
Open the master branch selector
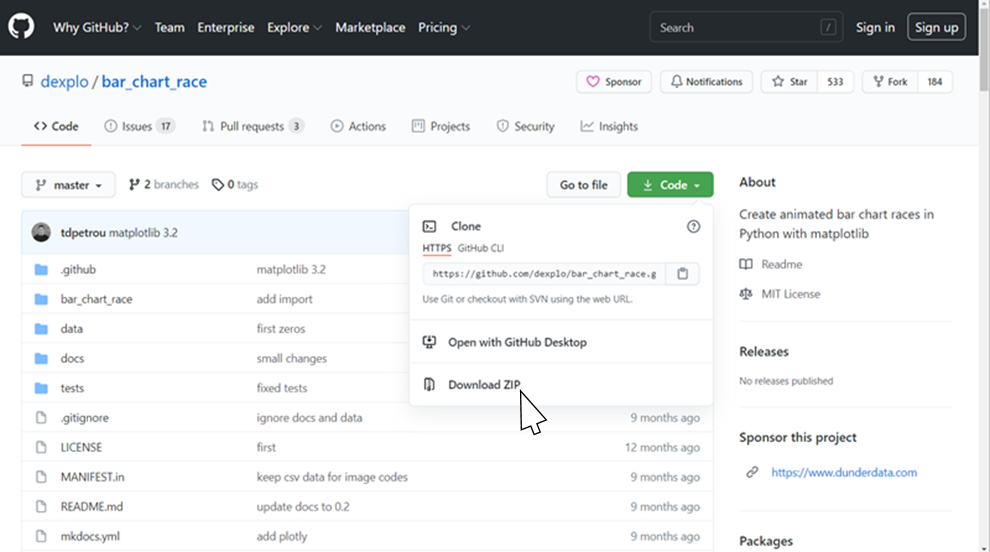[68, 184]
